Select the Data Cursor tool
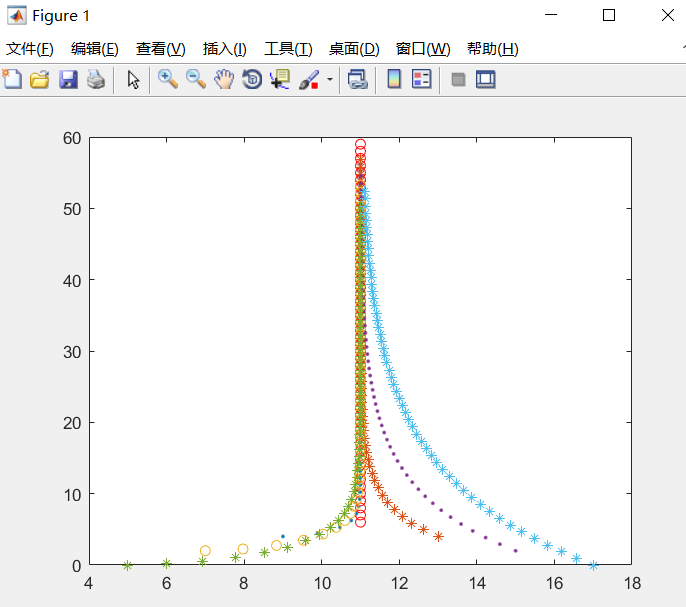The image size is (686, 607). pos(280,80)
